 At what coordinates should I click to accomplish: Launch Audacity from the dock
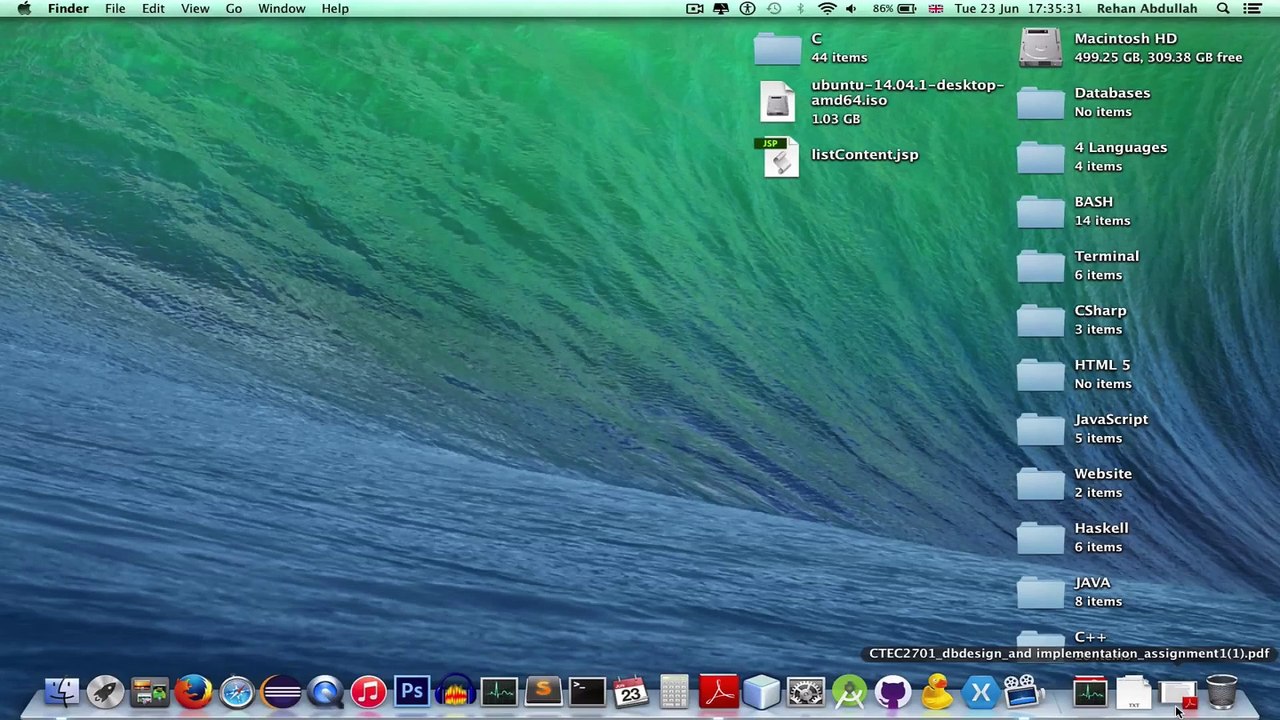pyautogui.click(x=456, y=691)
